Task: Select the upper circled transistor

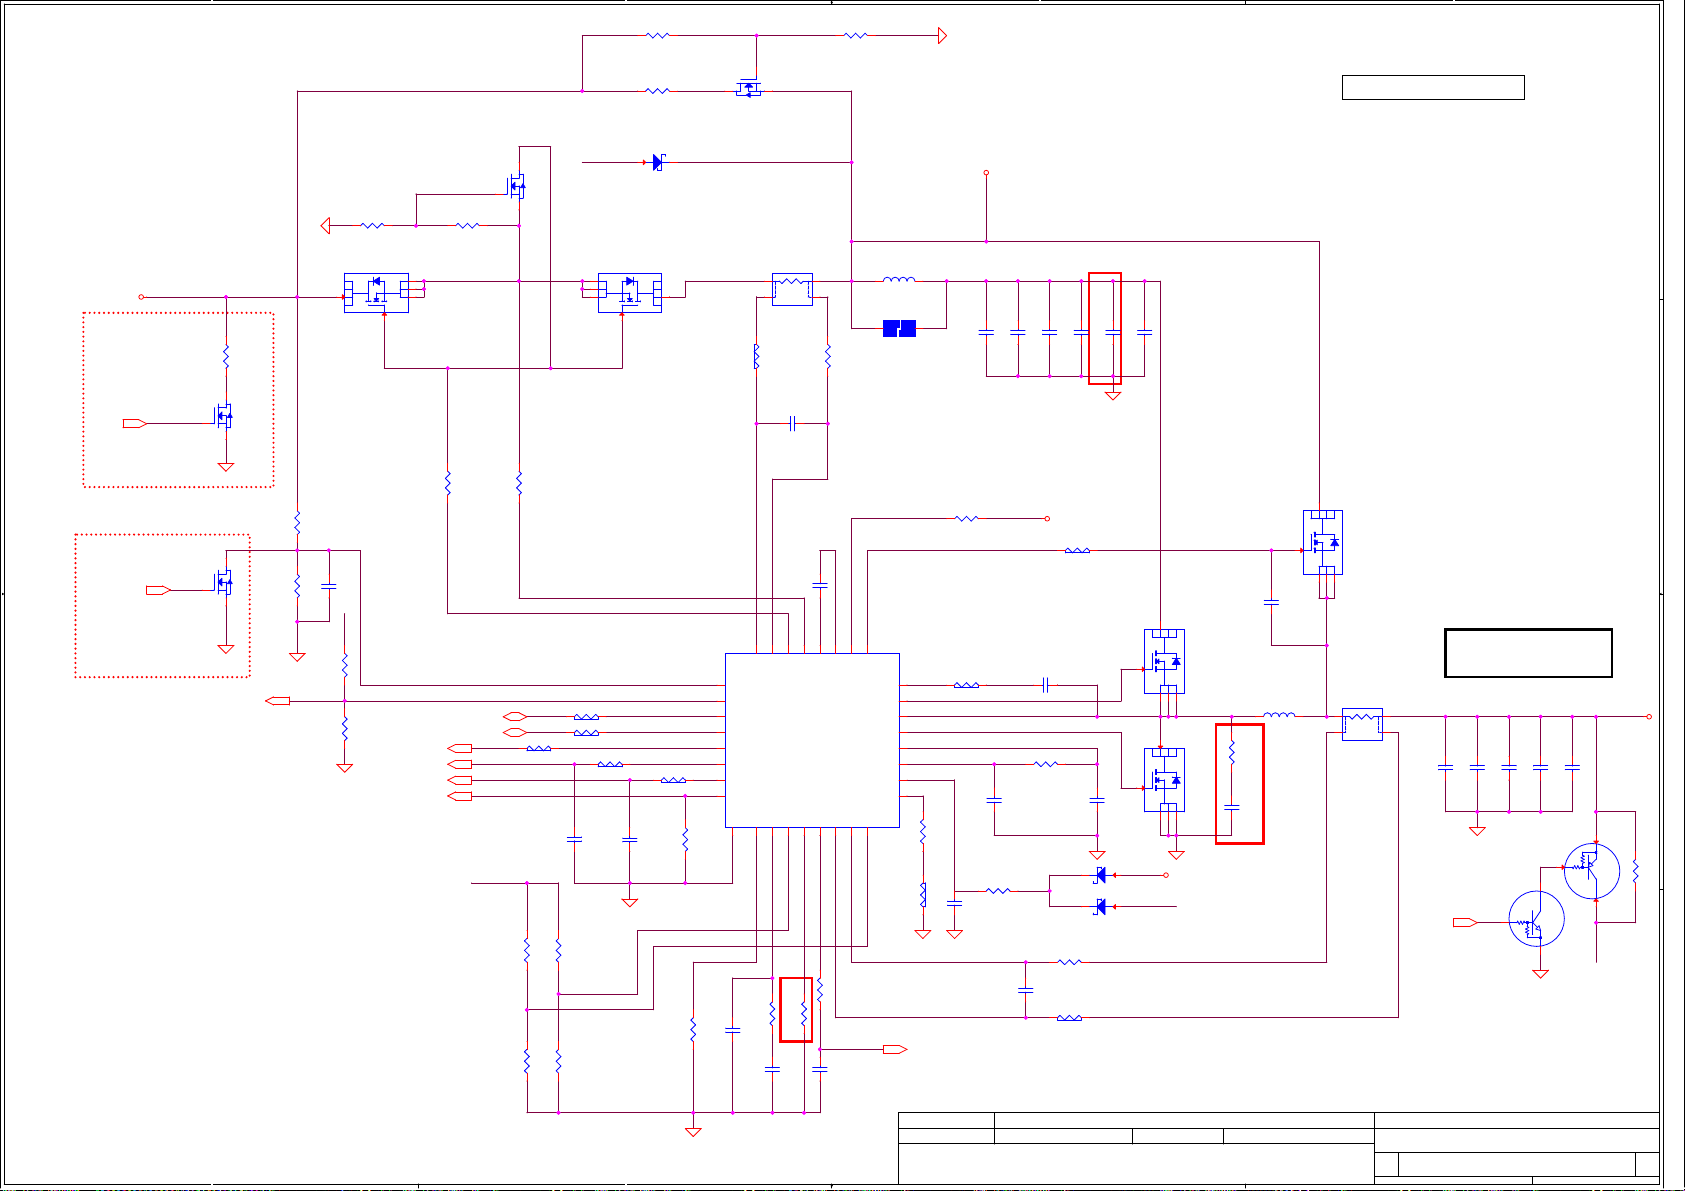Action: (x=1592, y=871)
